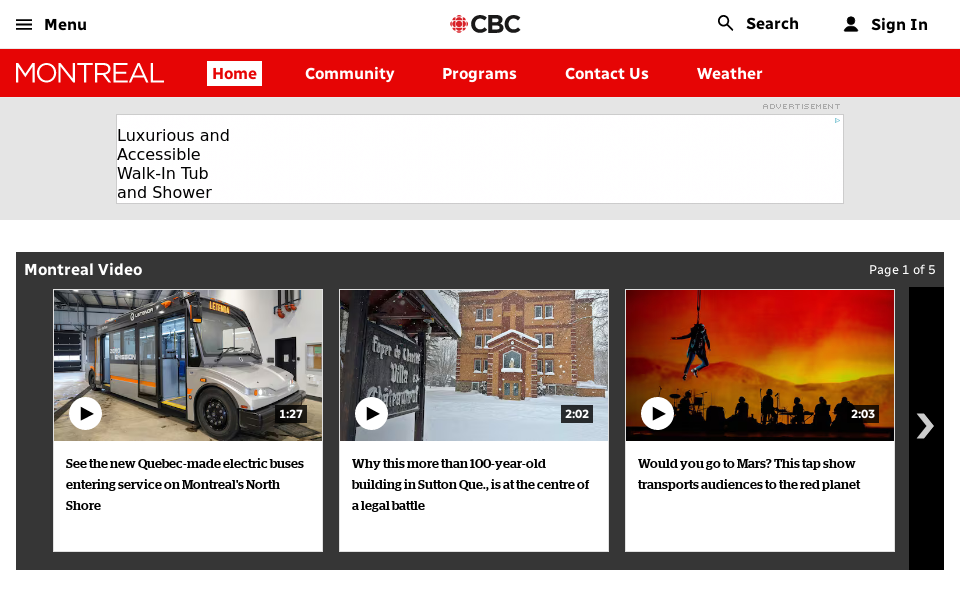Viewport: 960px width, 600px height.
Task: Play the Sutton building video
Action: tap(371, 413)
